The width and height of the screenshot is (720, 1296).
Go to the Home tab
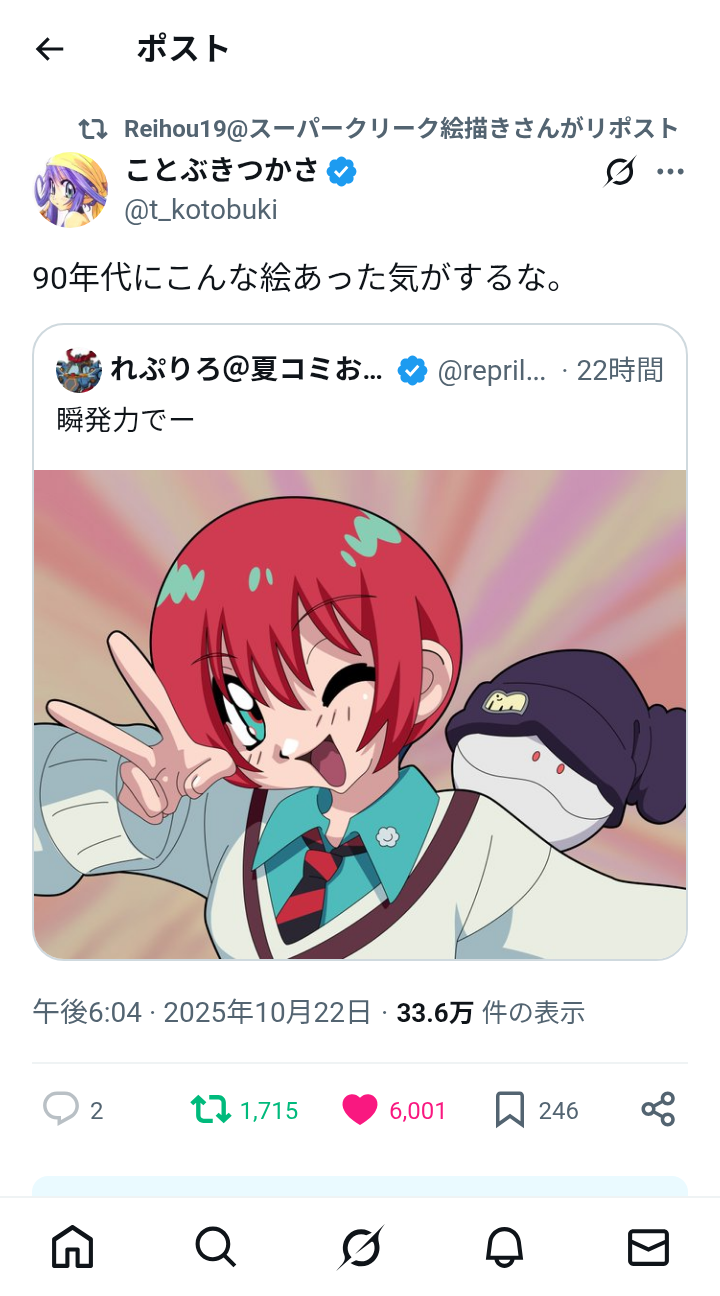72,1247
